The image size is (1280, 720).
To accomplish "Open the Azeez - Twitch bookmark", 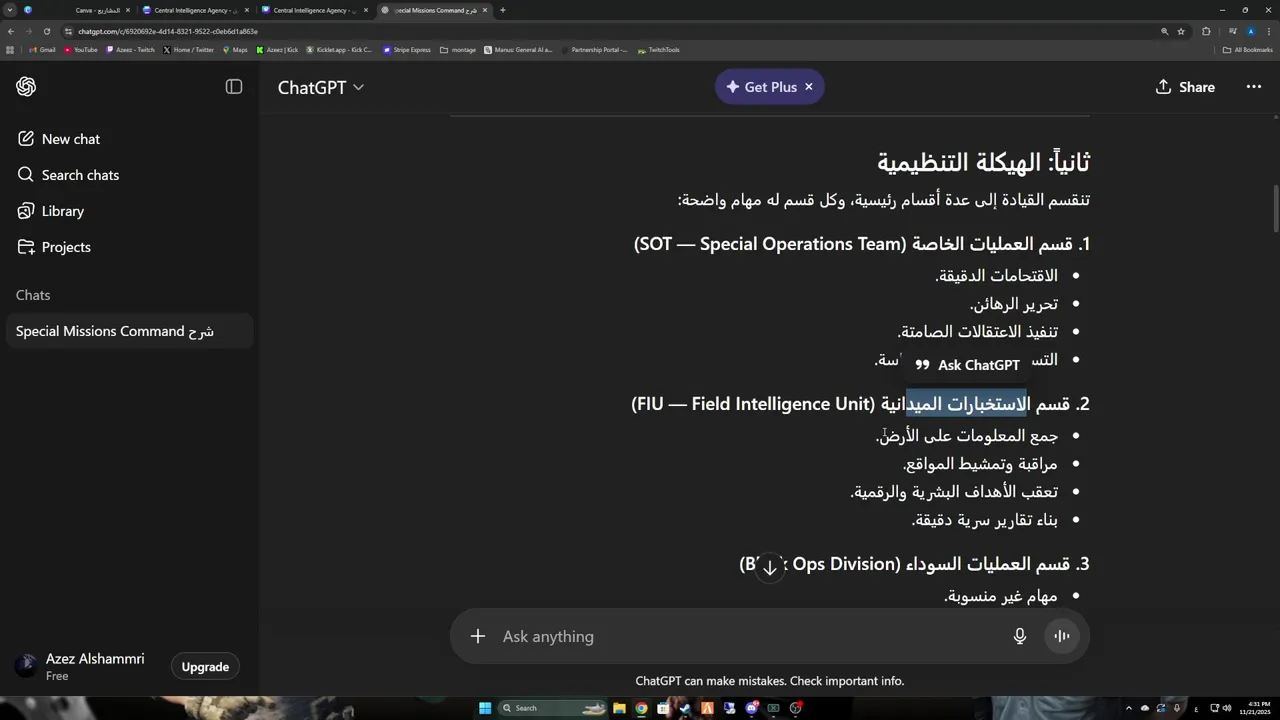I will (x=130, y=50).
